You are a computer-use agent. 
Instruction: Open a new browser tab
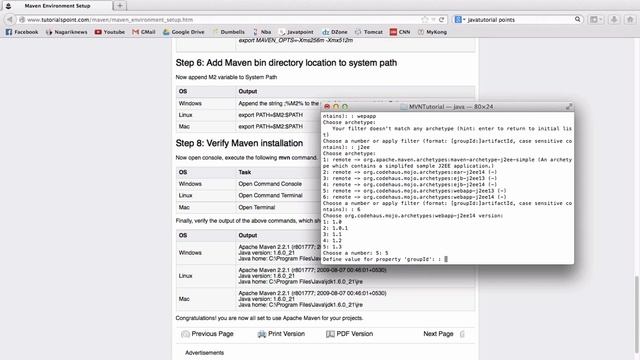(120, 6)
